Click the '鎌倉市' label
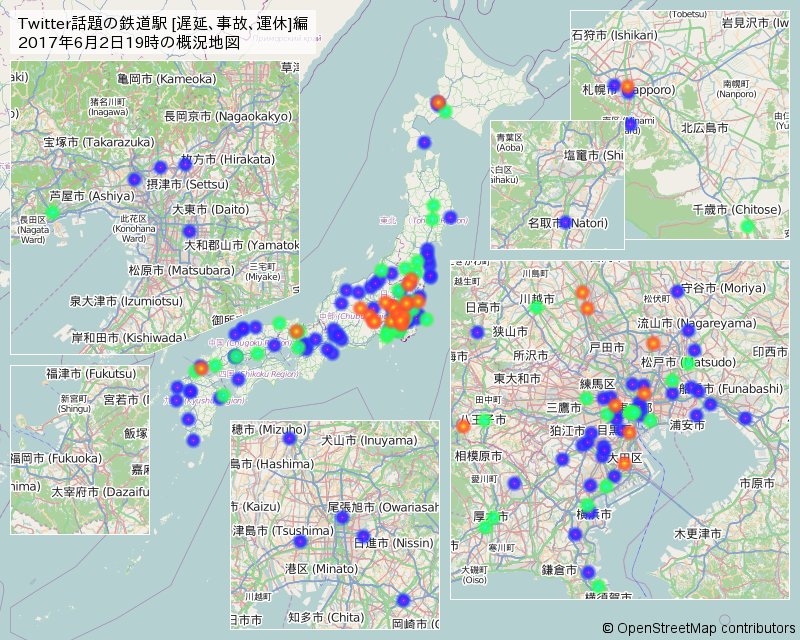Screen dimensions: 800x640 [x=559, y=570]
